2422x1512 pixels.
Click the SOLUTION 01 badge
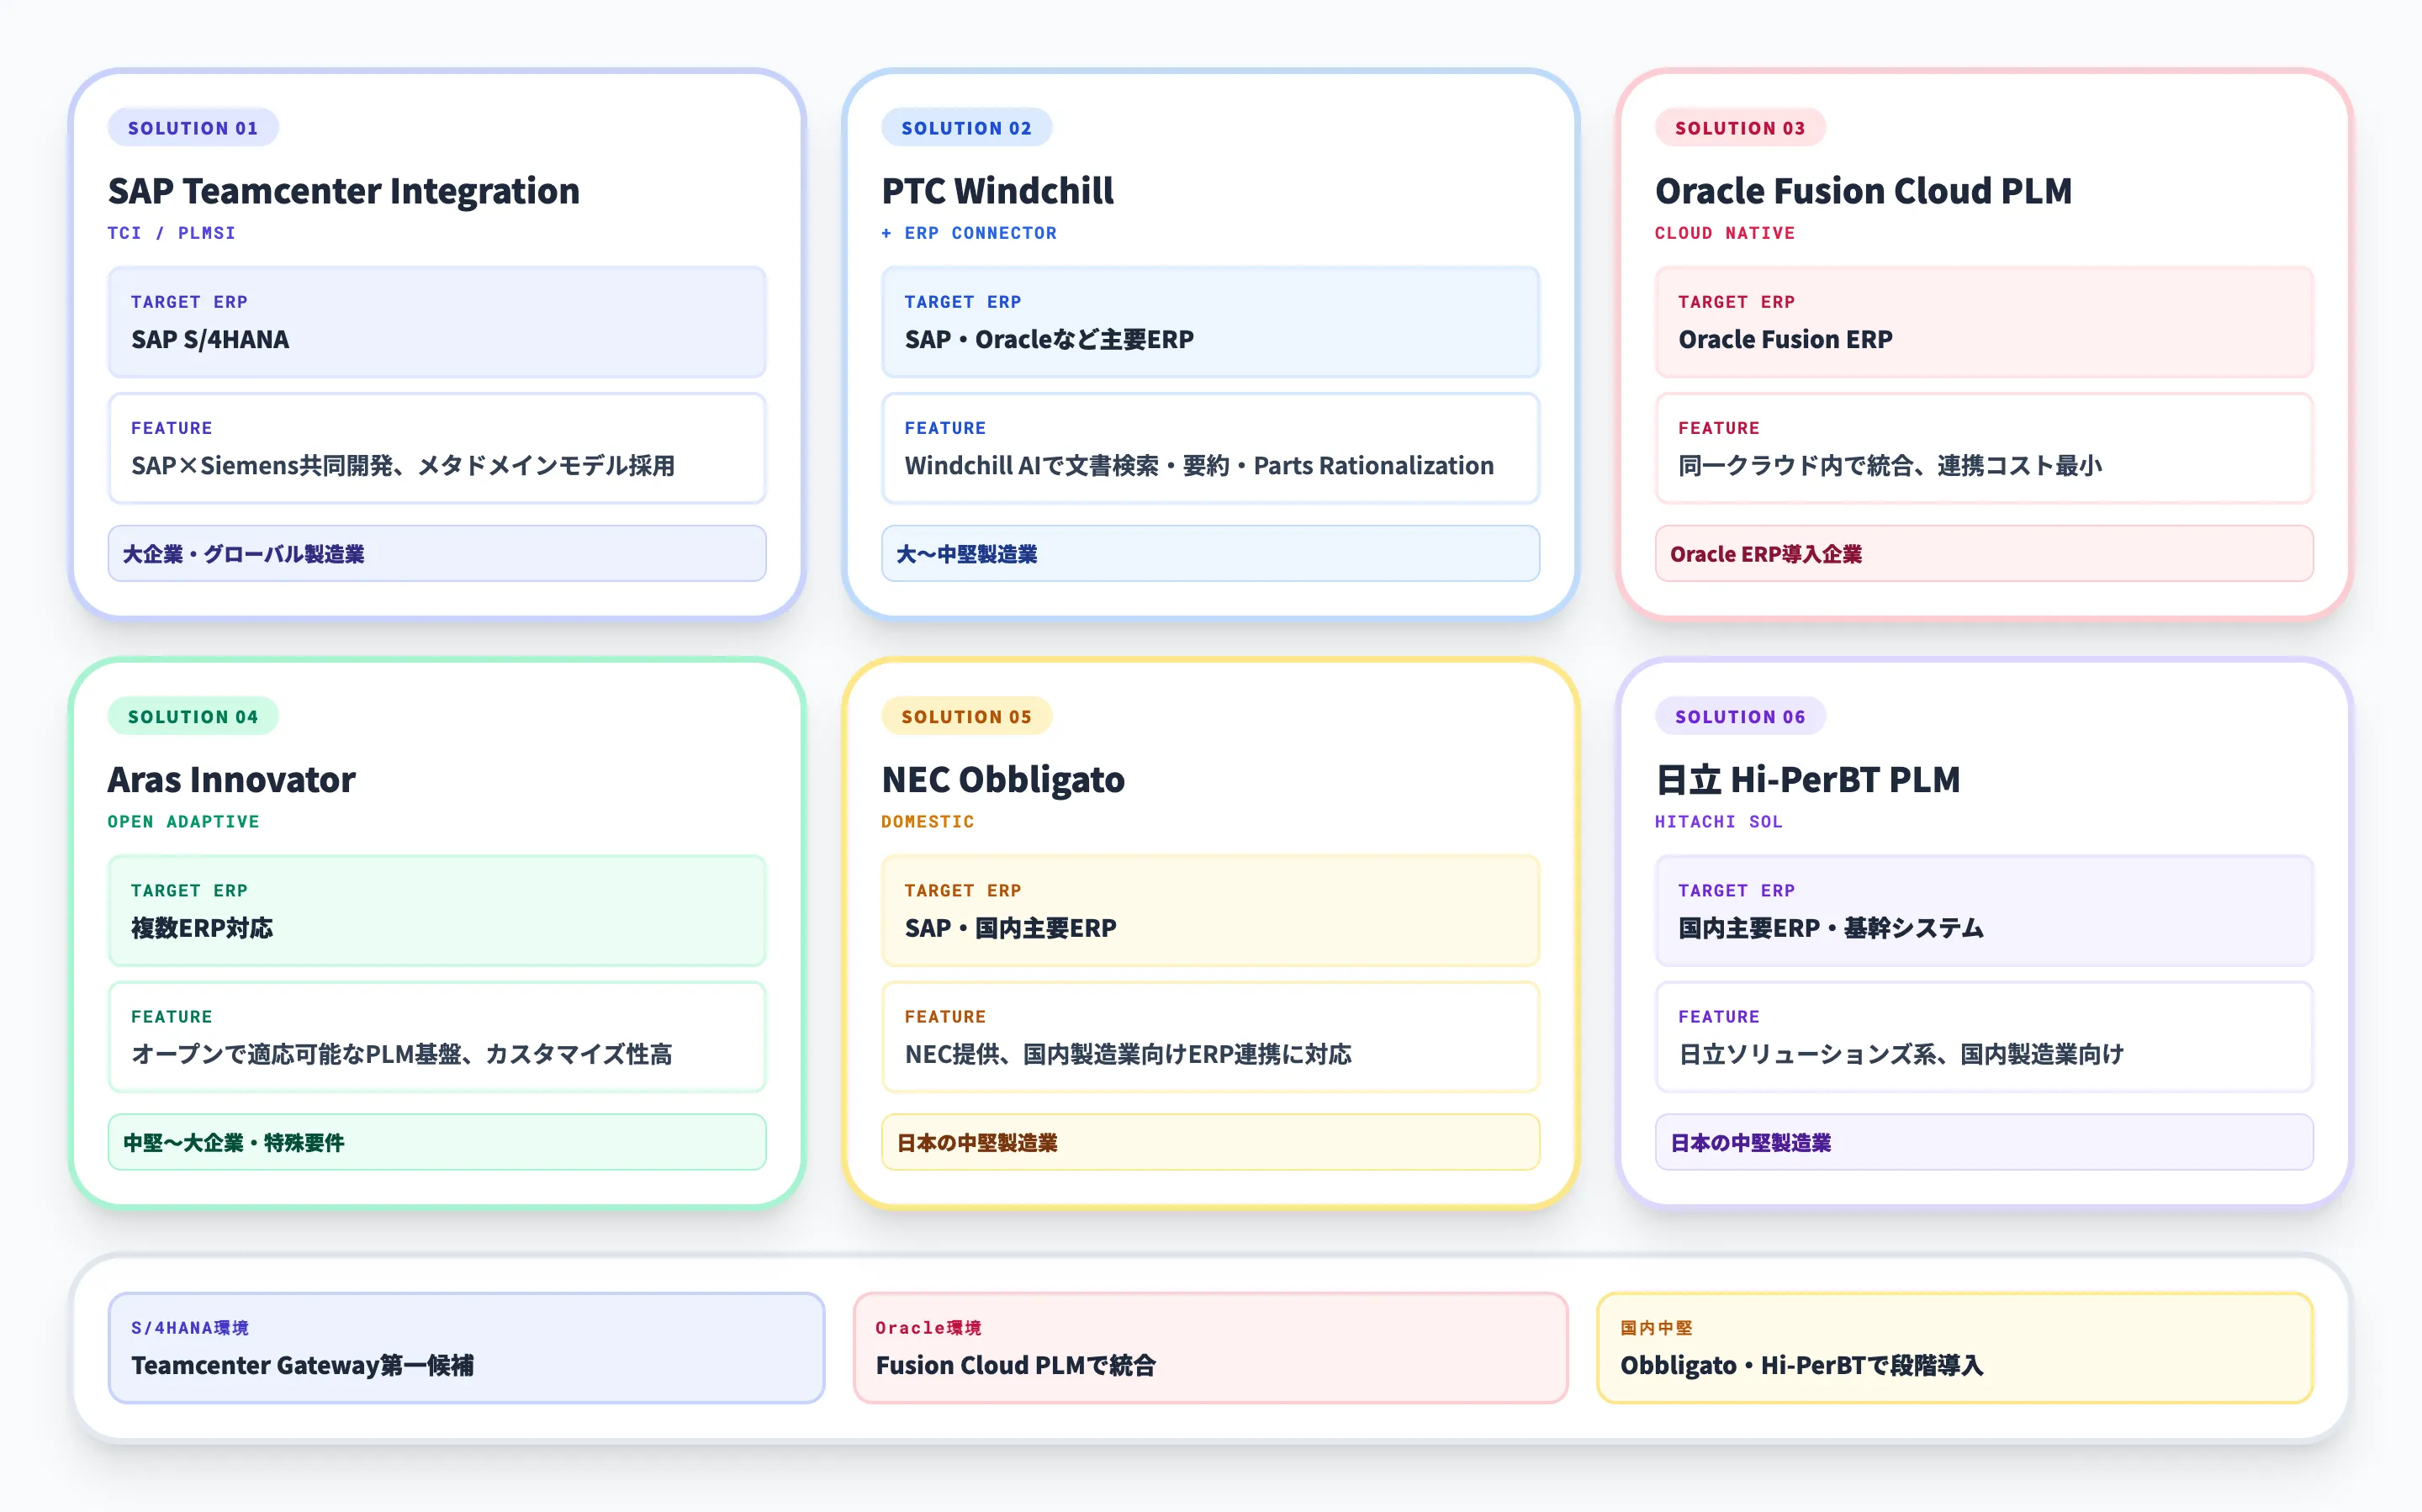click(192, 128)
